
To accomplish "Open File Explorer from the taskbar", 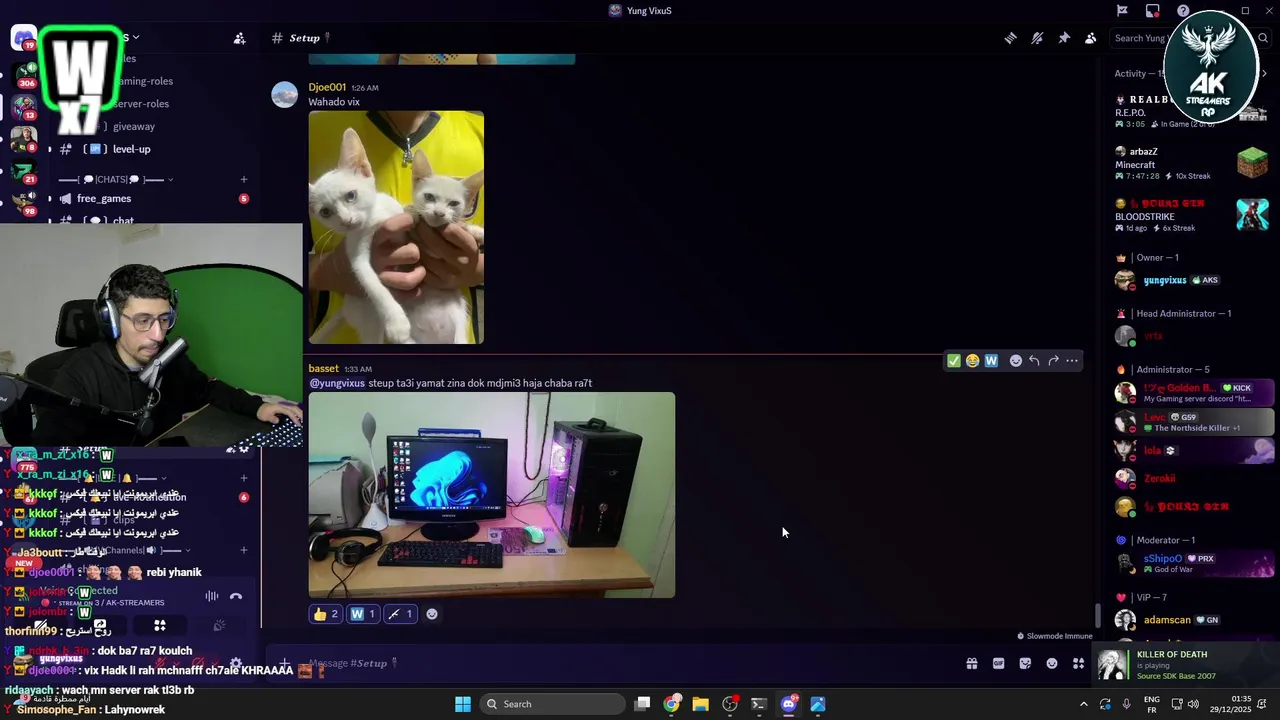I will click(700, 704).
